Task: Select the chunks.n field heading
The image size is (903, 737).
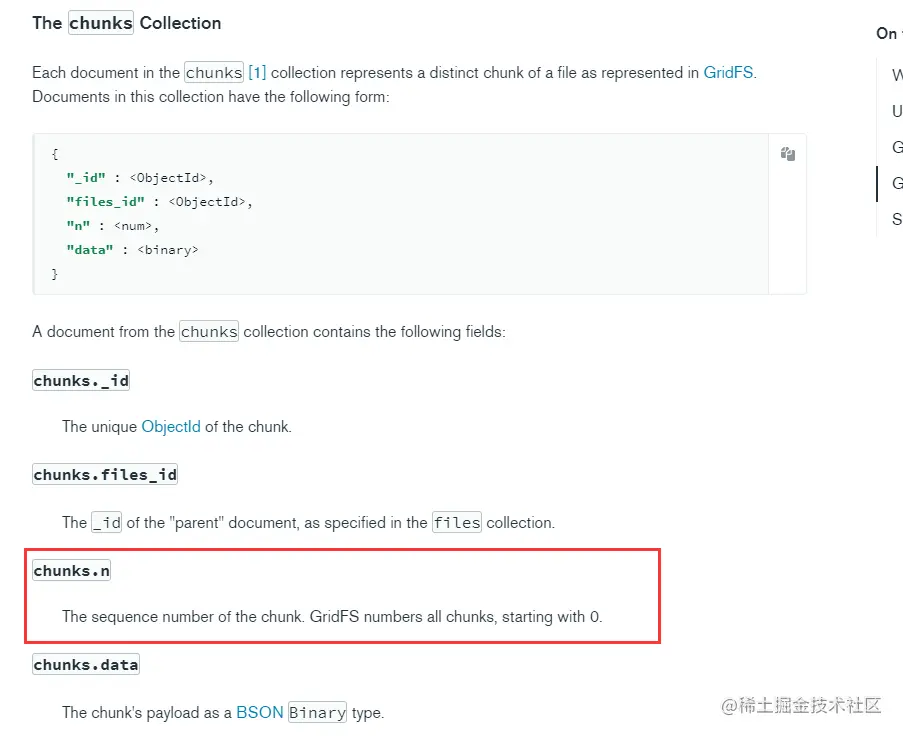Action: [x=72, y=571]
